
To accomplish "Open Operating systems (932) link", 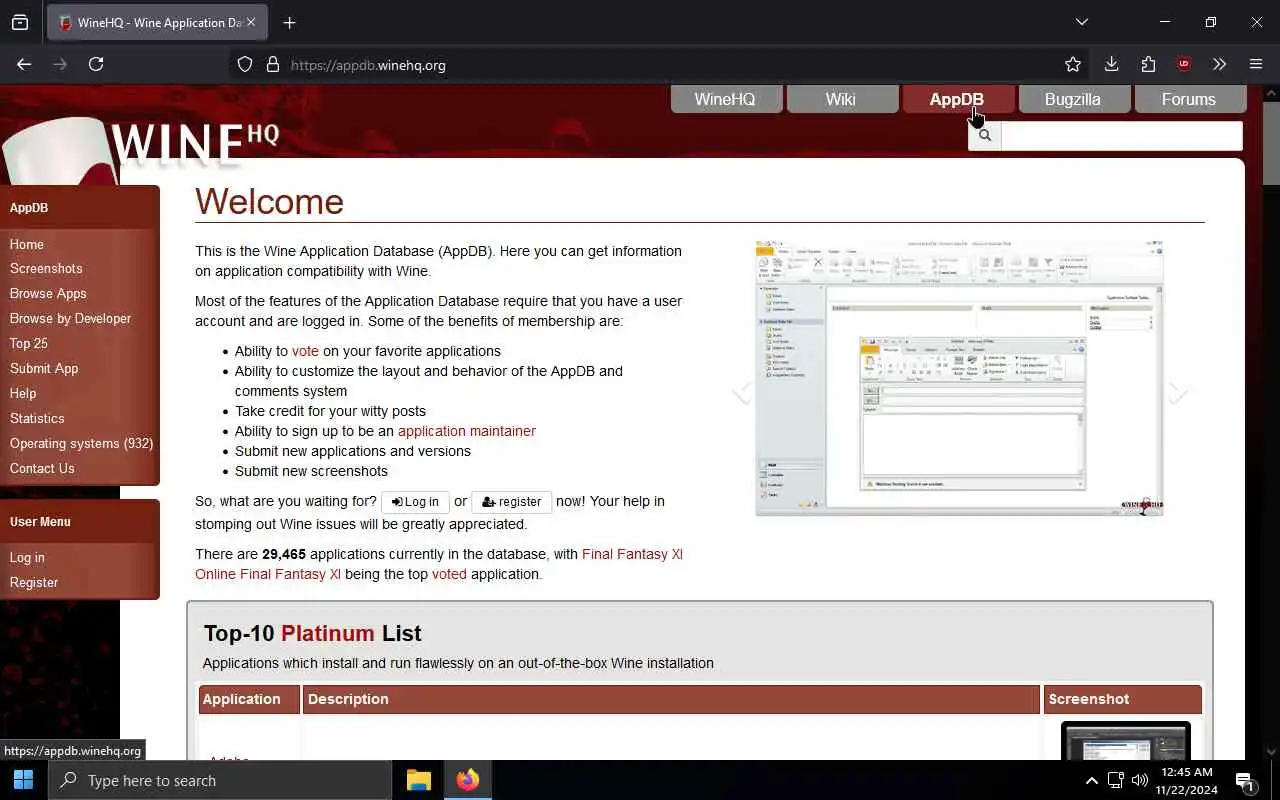I will [x=81, y=443].
